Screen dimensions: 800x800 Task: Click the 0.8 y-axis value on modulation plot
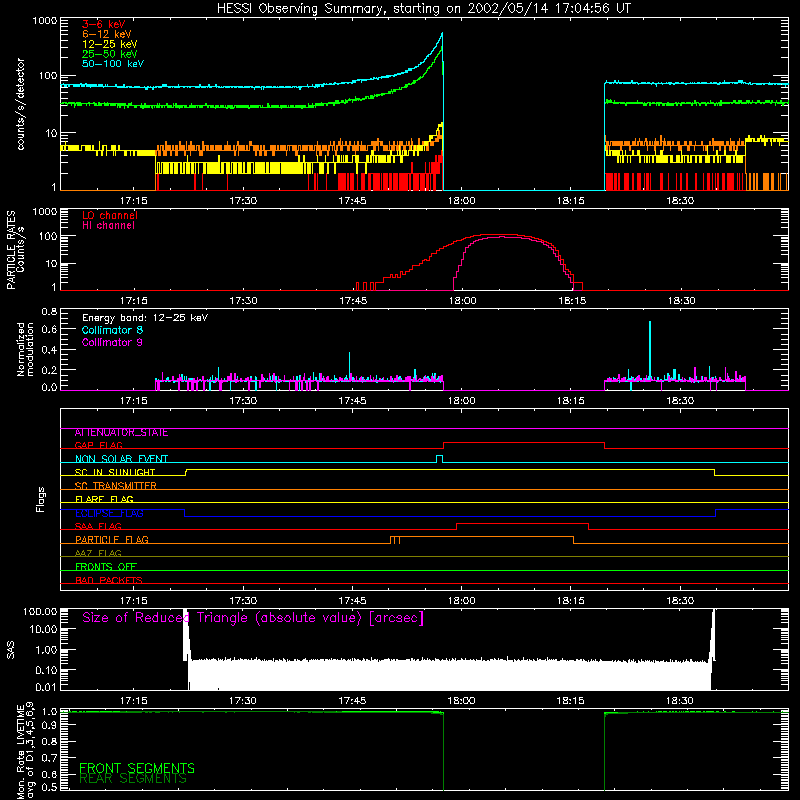[x=49, y=312]
